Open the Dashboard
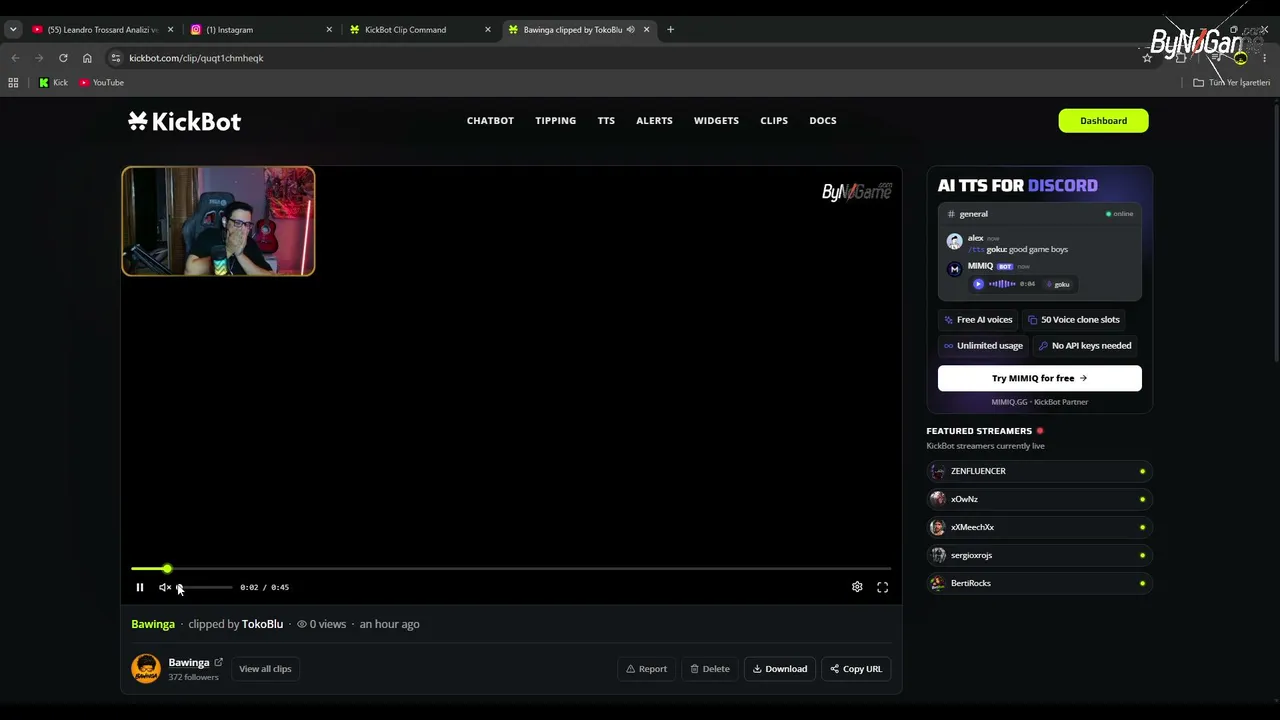This screenshot has width=1280, height=720. click(1103, 121)
